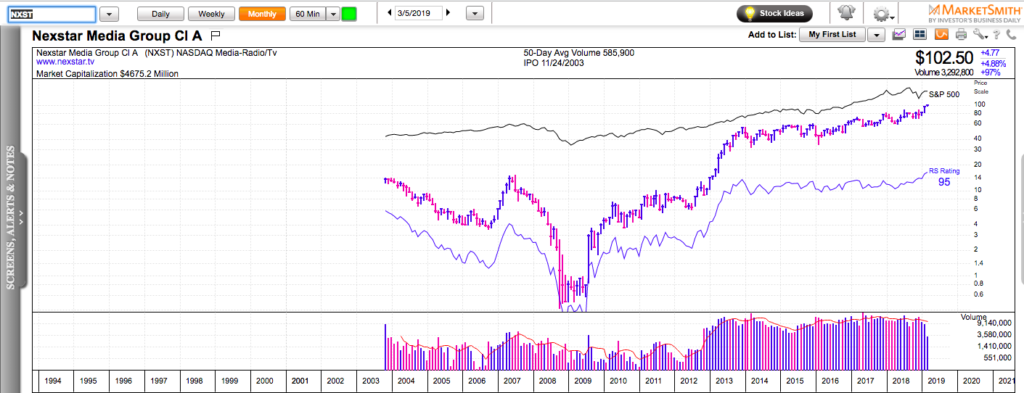This screenshot has width=1024, height=393.
Task: Click the My First List button
Action: [833, 35]
